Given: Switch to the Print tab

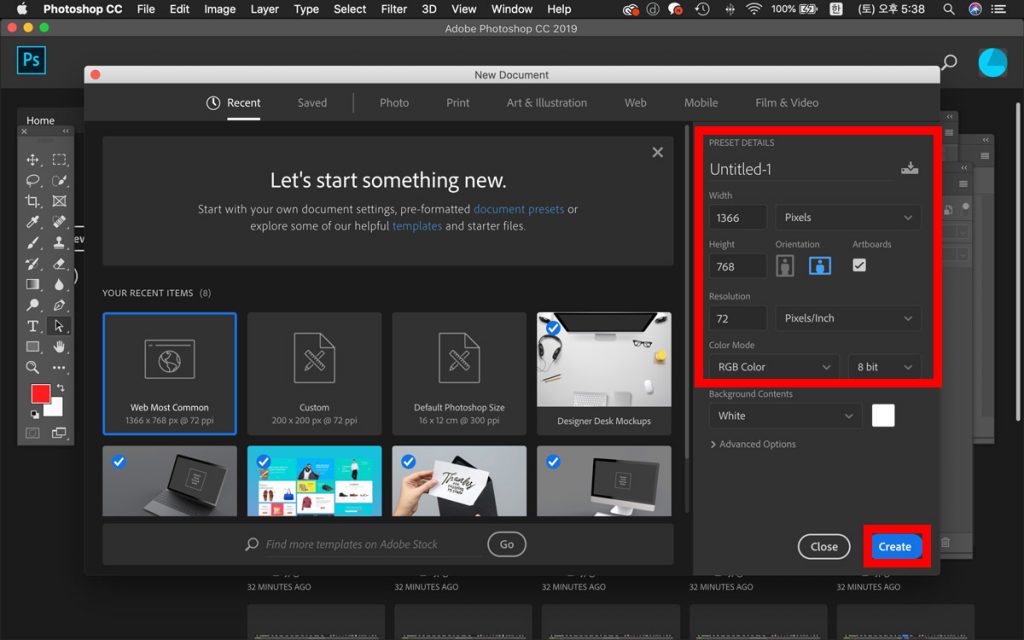Looking at the screenshot, I should [x=458, y=103].
